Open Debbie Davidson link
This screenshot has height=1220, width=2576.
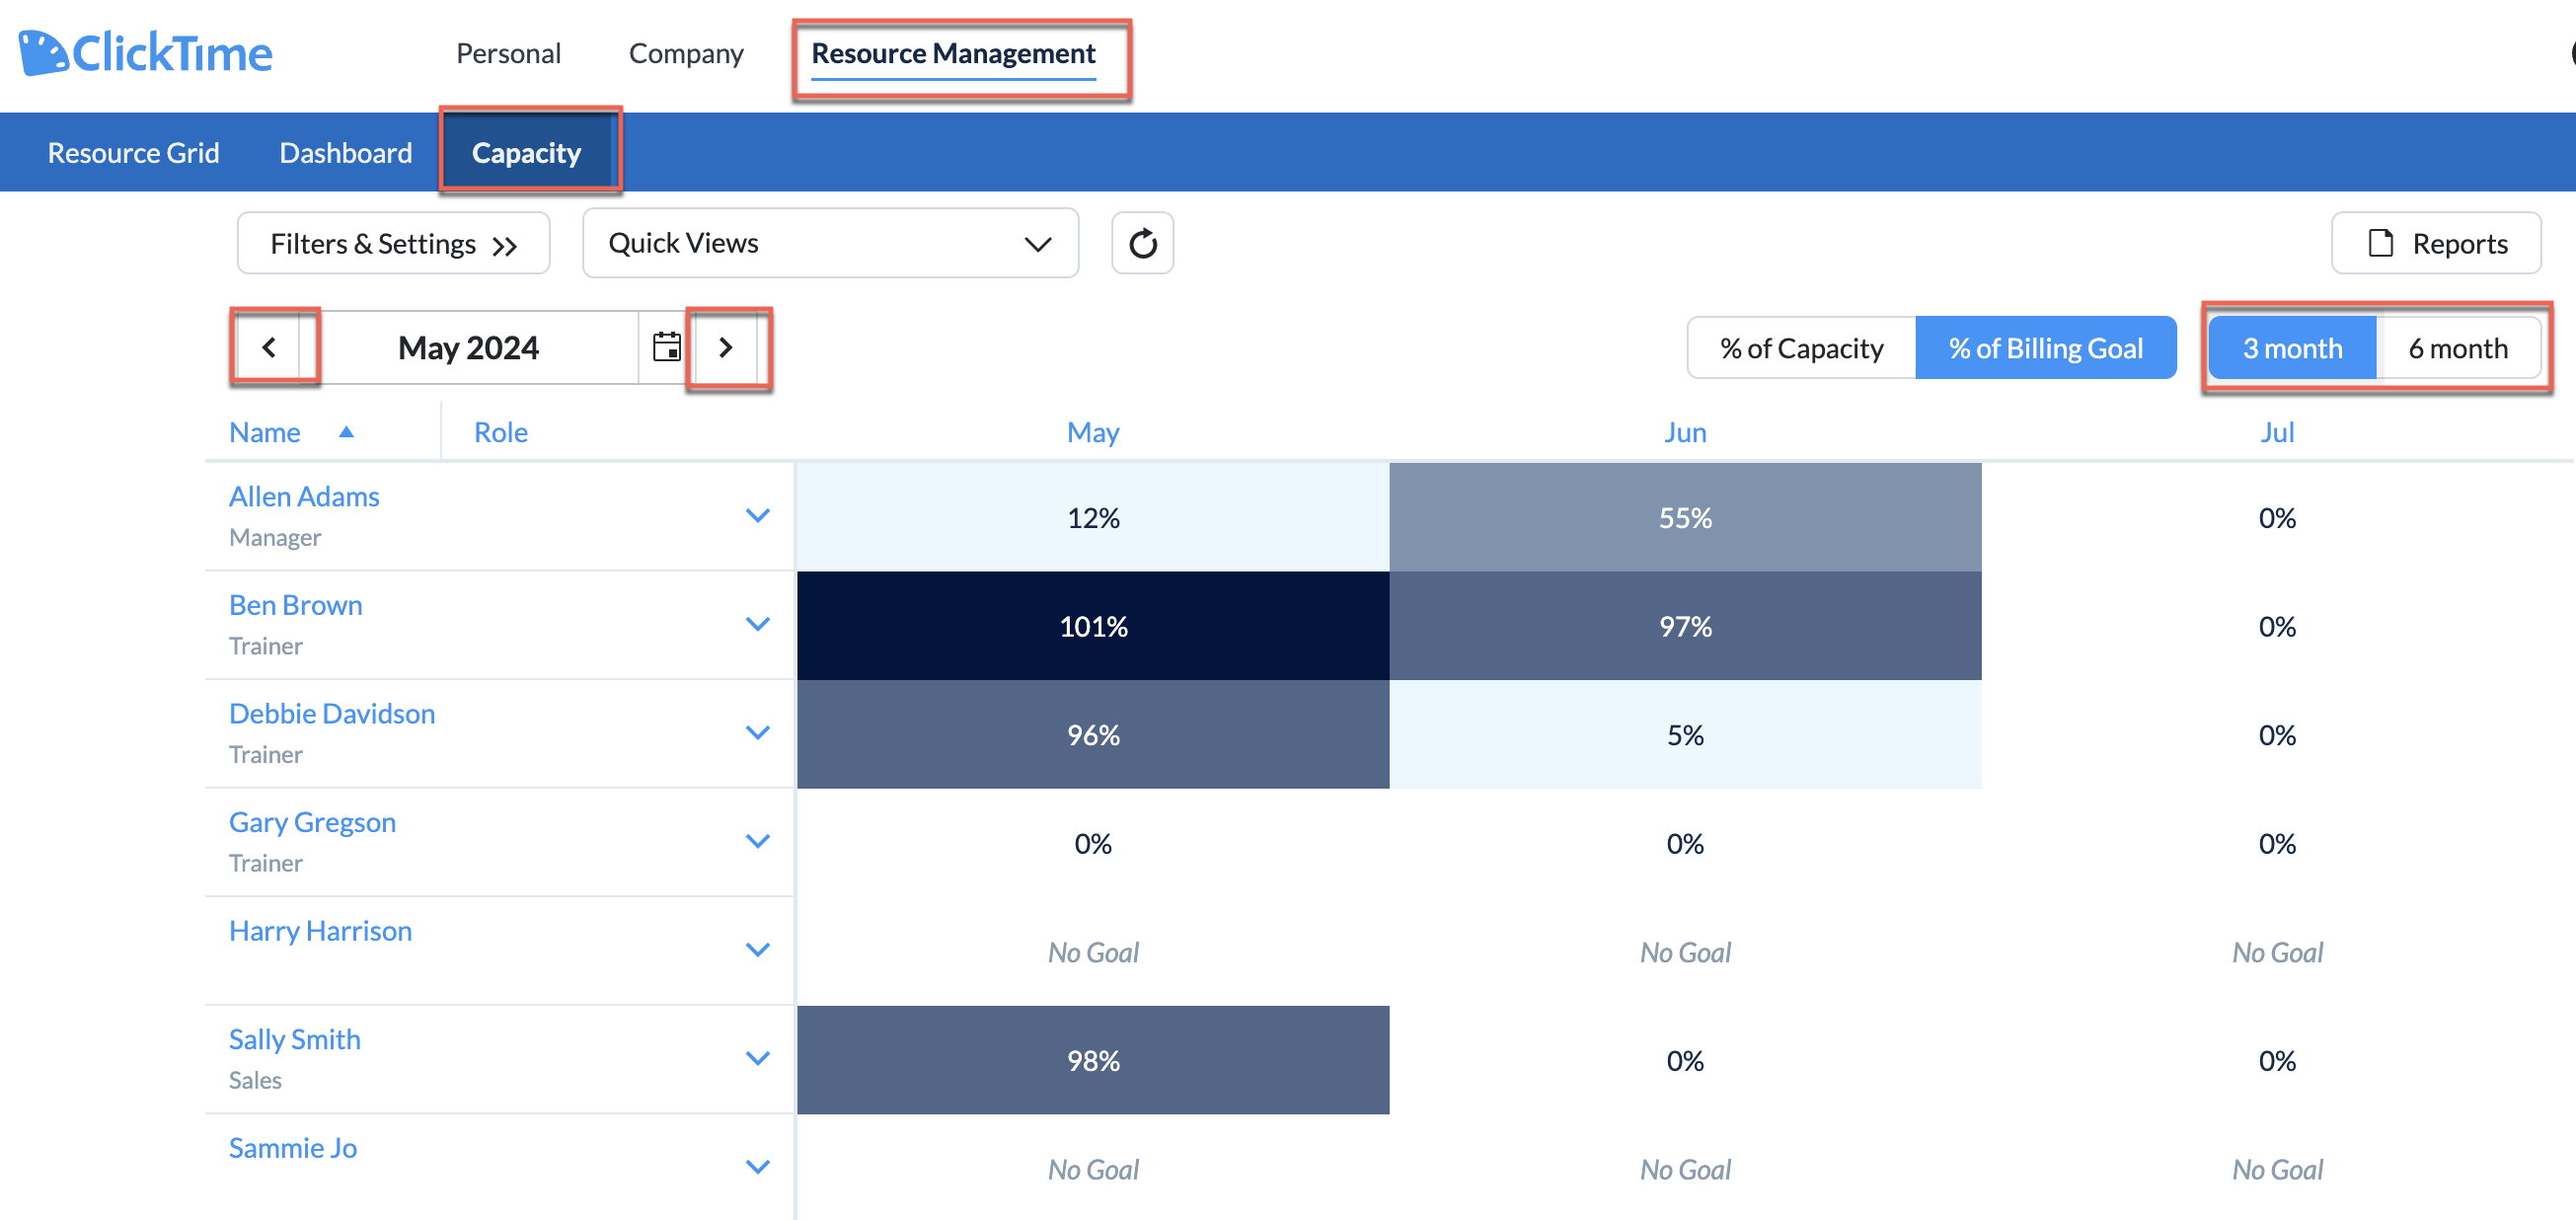tap(332, 713)
